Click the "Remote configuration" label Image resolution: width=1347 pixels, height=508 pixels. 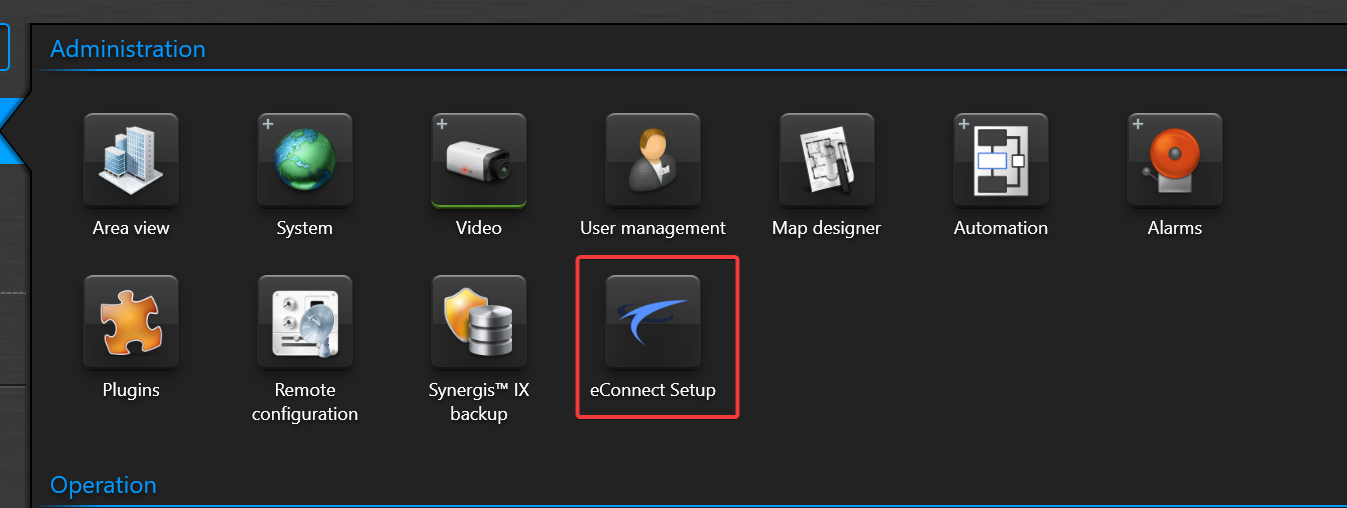point(305,402)
